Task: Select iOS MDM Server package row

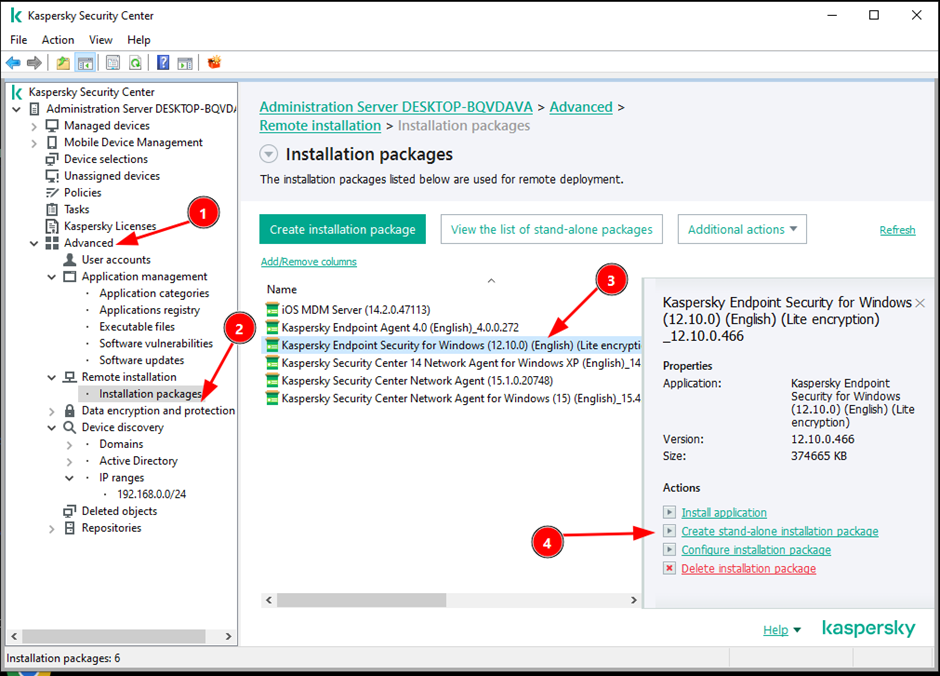Action: click(x=356, y=310)
